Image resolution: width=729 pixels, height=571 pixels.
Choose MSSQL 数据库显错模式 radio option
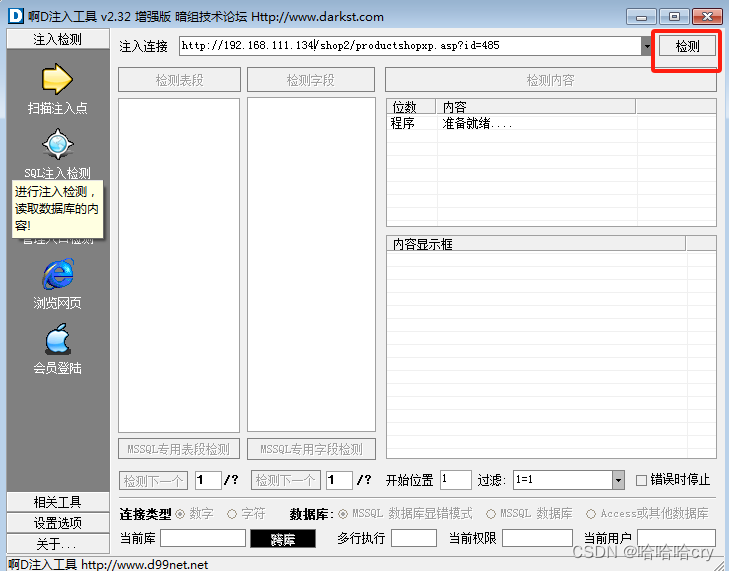(x=343, y=514)
